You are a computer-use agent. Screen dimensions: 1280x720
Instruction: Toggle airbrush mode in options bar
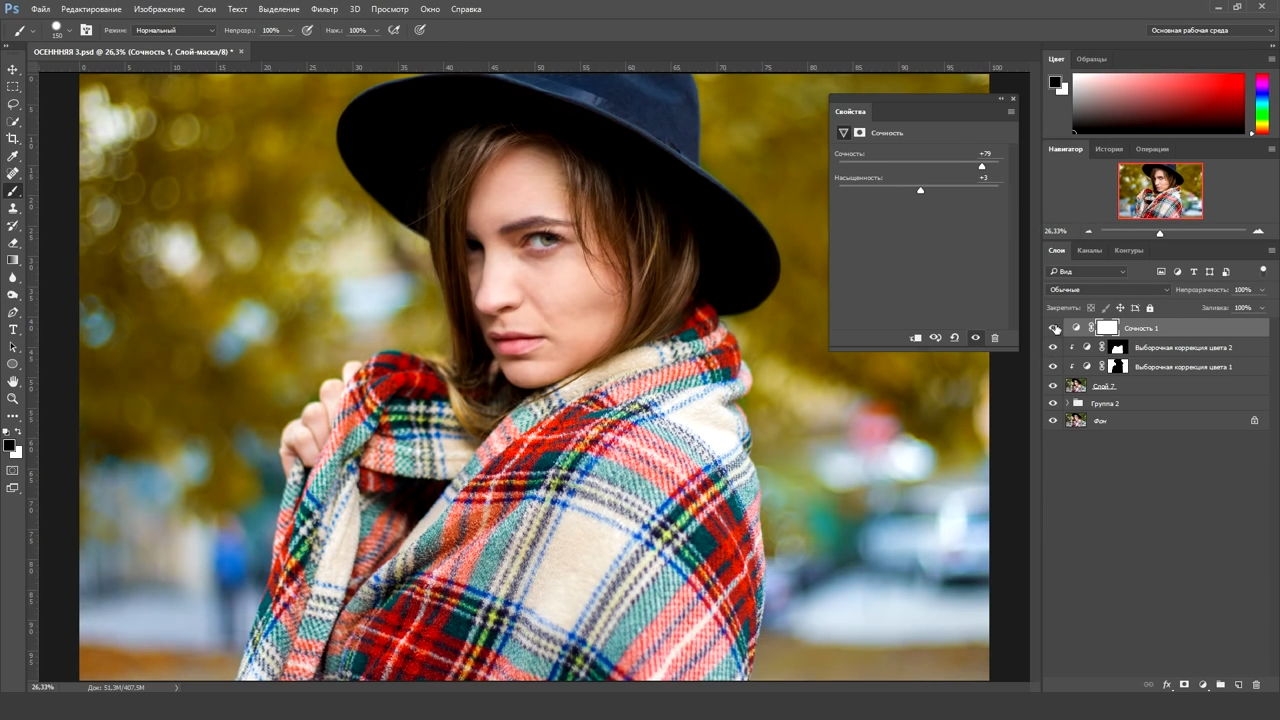[394, 30]
